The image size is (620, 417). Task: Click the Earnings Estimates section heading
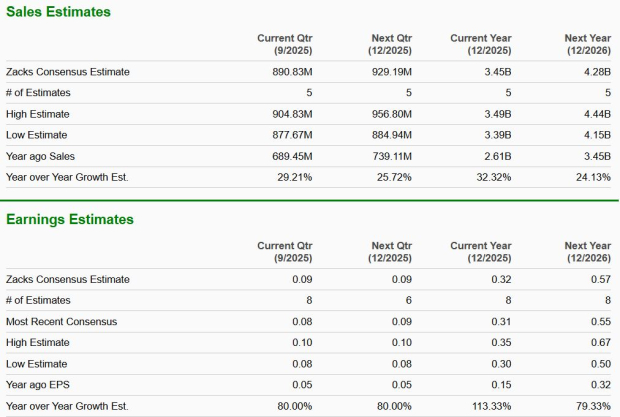pos(70,219)
